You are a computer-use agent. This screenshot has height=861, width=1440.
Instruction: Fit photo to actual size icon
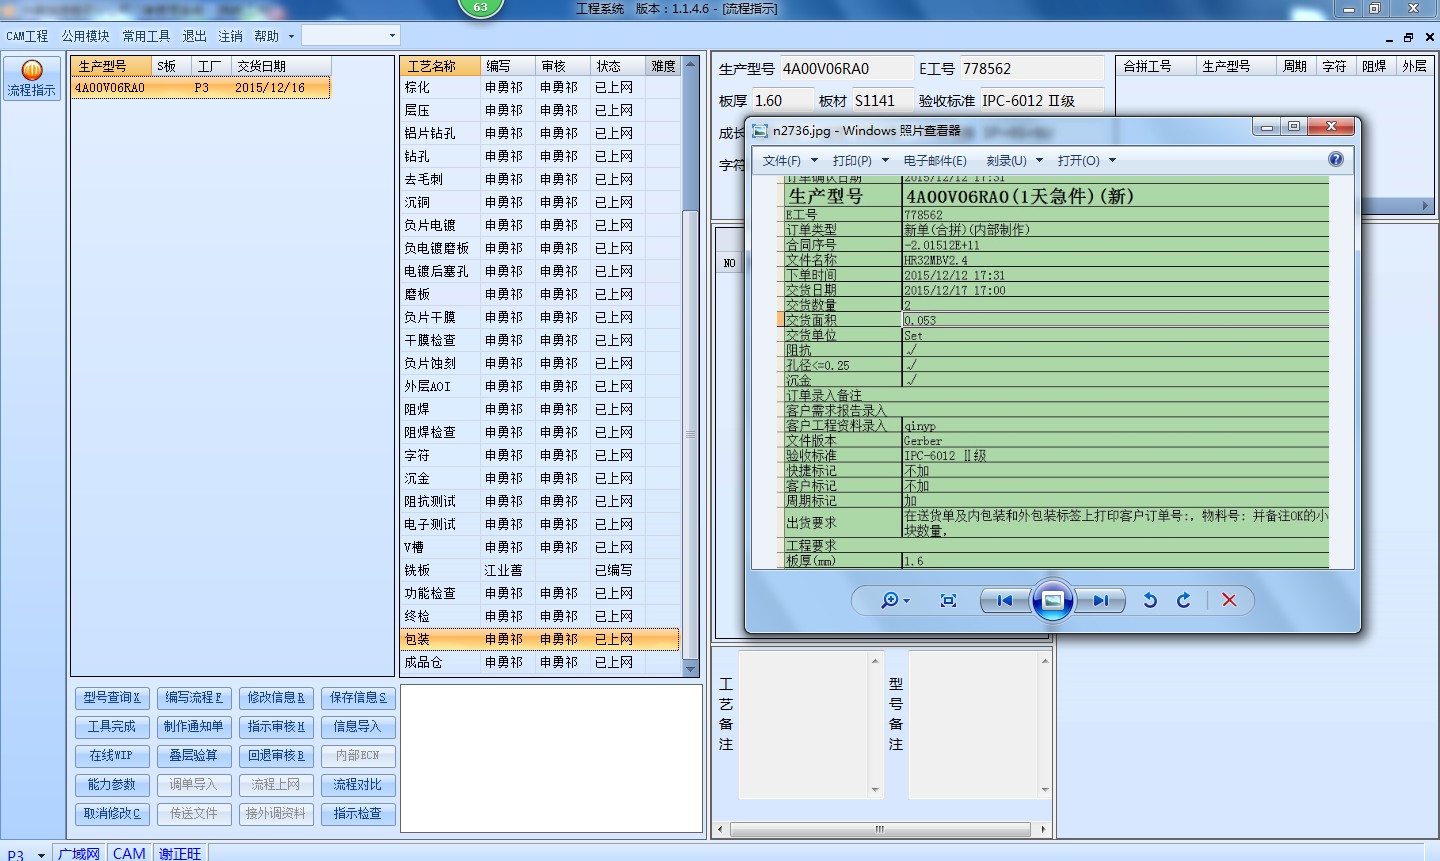tap(948, 600)
